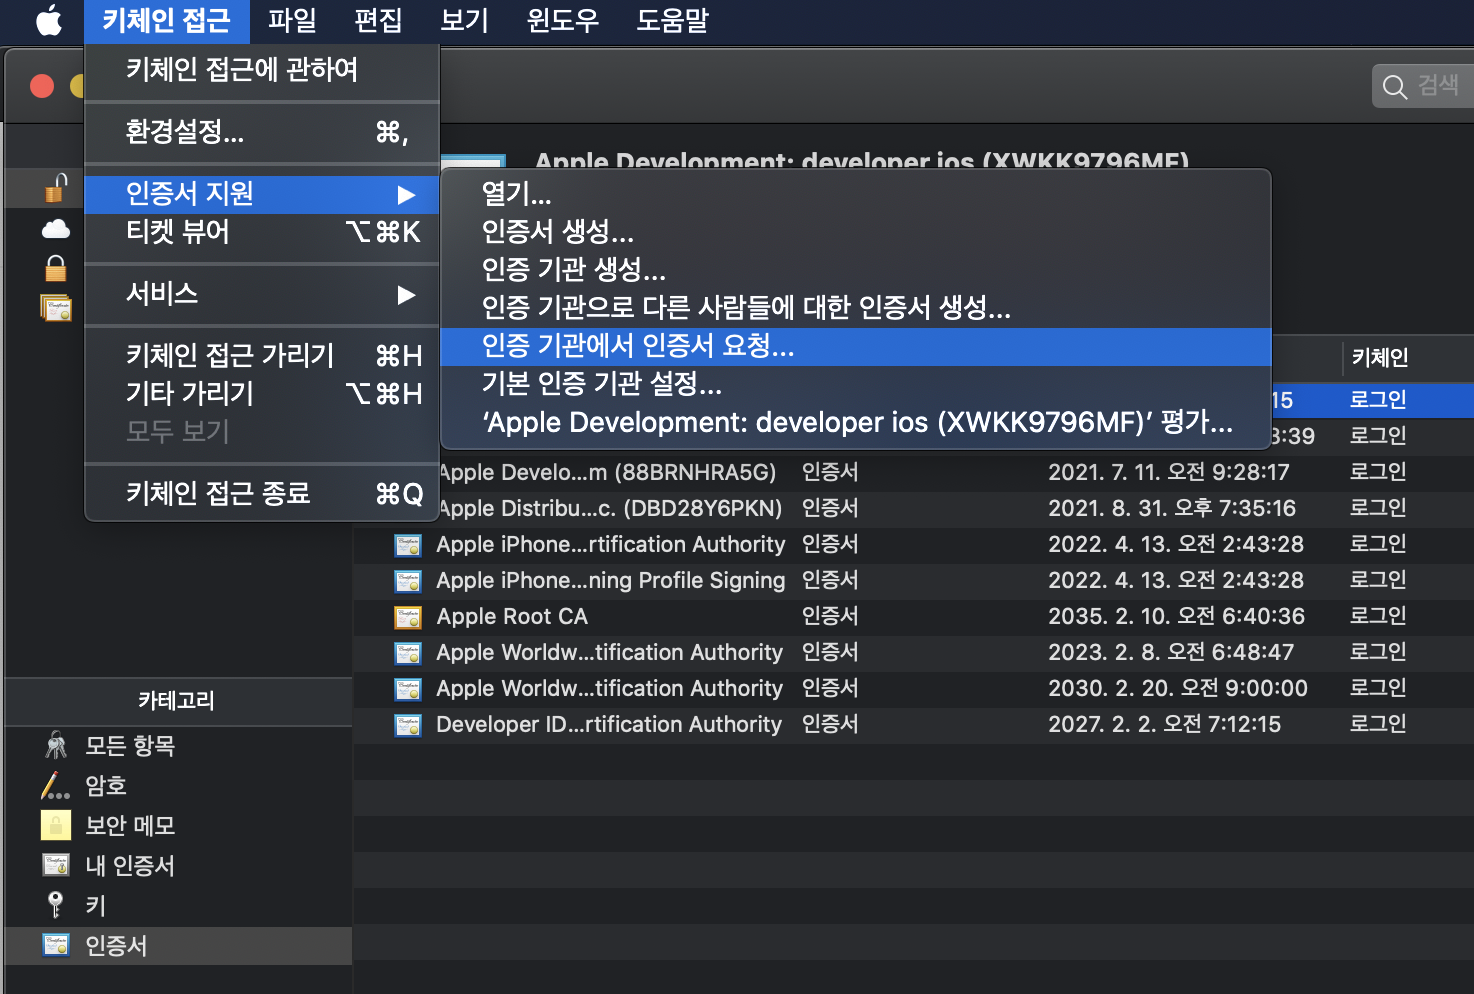The image size is (1474, 994).
Task: Choose 인증 기관으로 다른 사람들에 대한 인증서 생성...
Action: 856,308
